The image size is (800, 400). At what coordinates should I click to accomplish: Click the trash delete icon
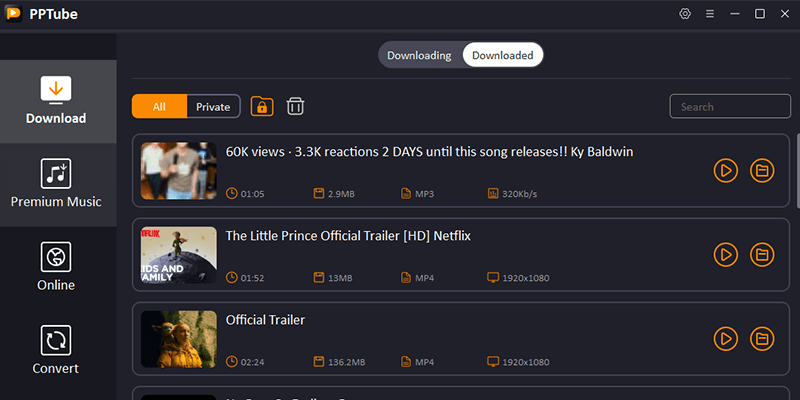click(296, 107)
